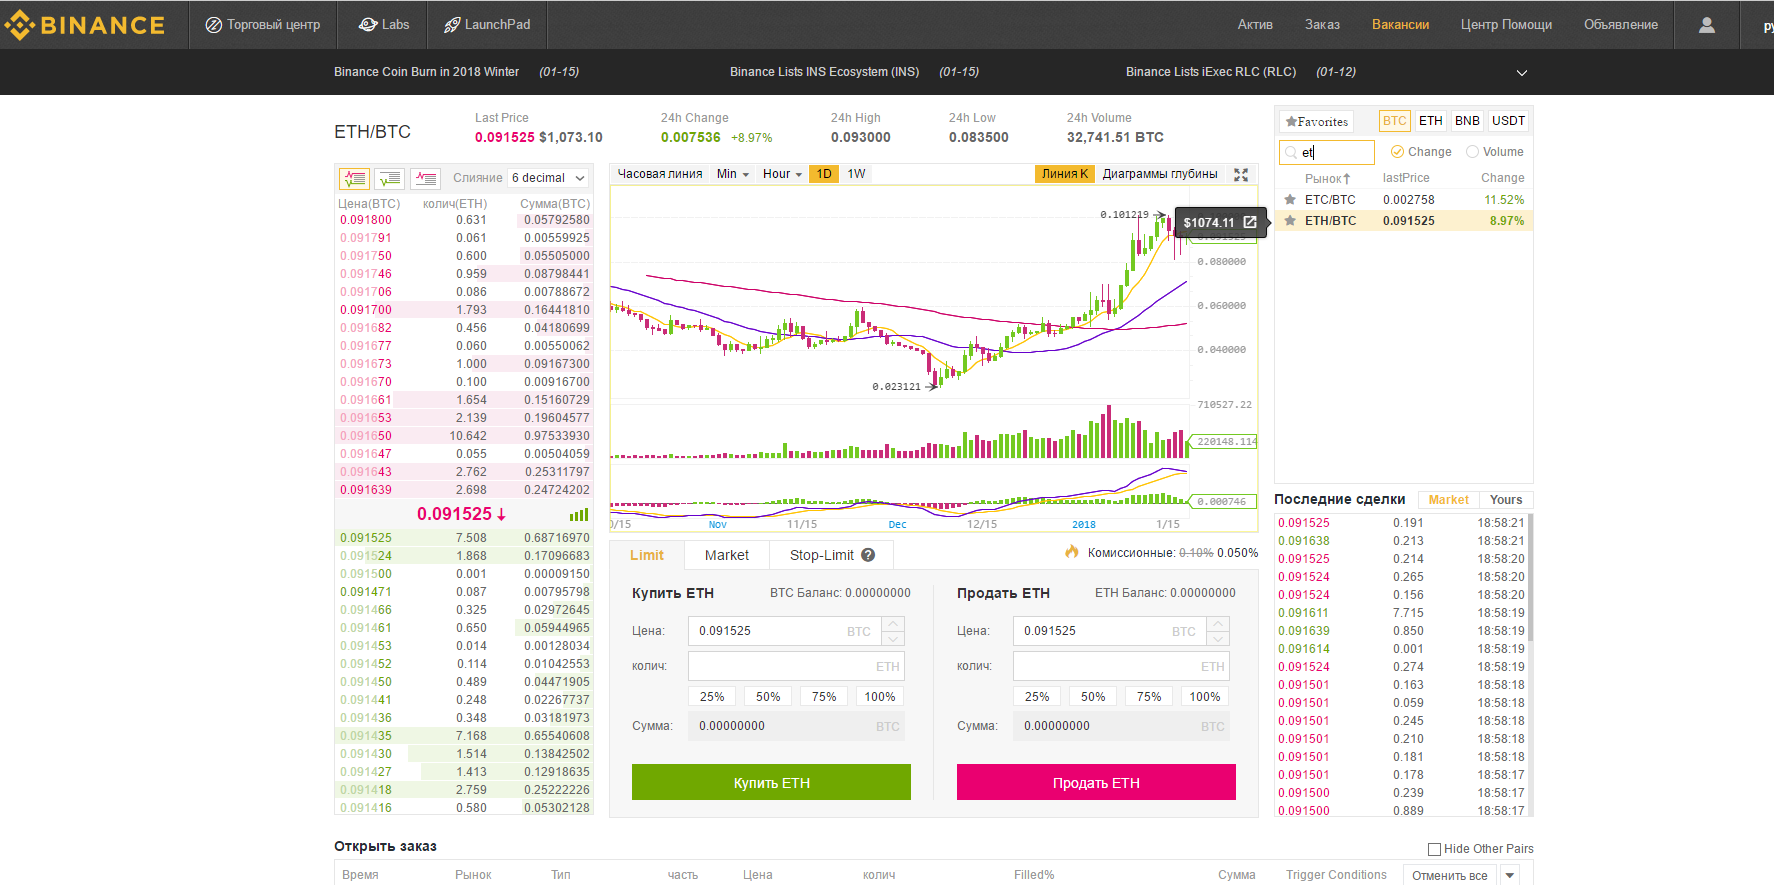Click Продать ETH button
The width and height of the screenshot is (1774, 885).
coord(1096,782)
